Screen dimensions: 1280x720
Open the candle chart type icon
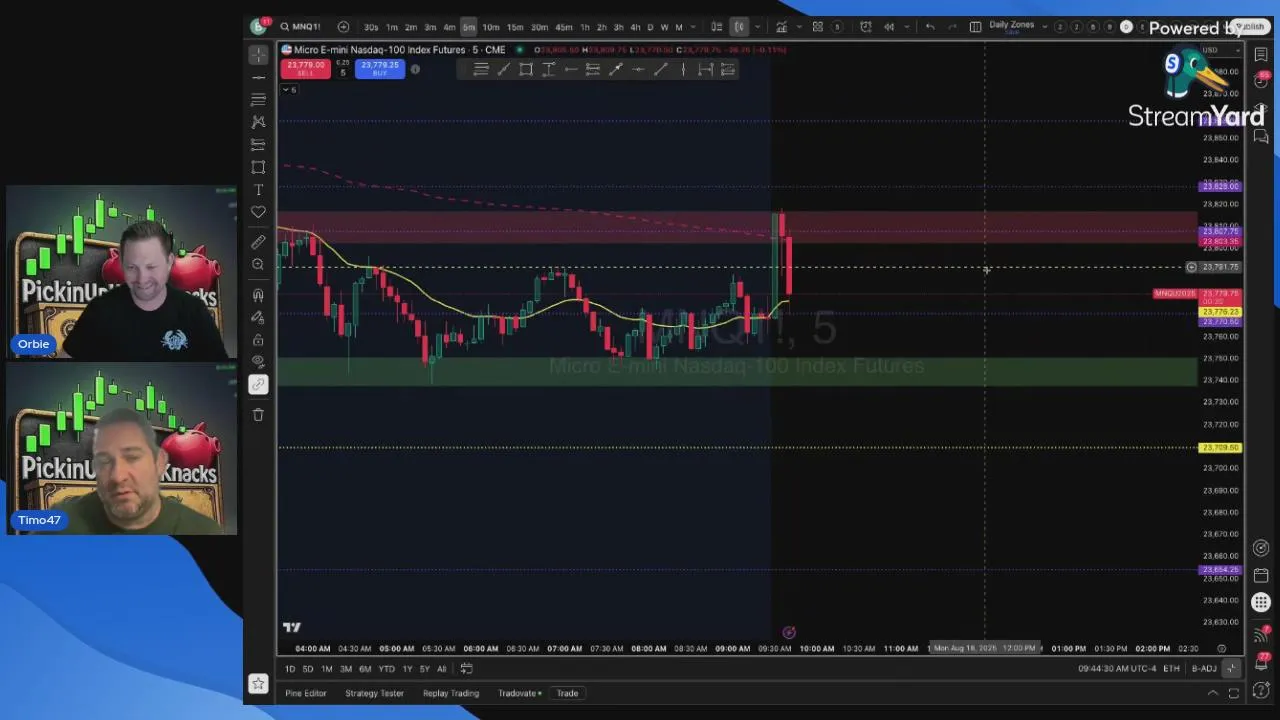pyautogui.click(x=739, y=27)
